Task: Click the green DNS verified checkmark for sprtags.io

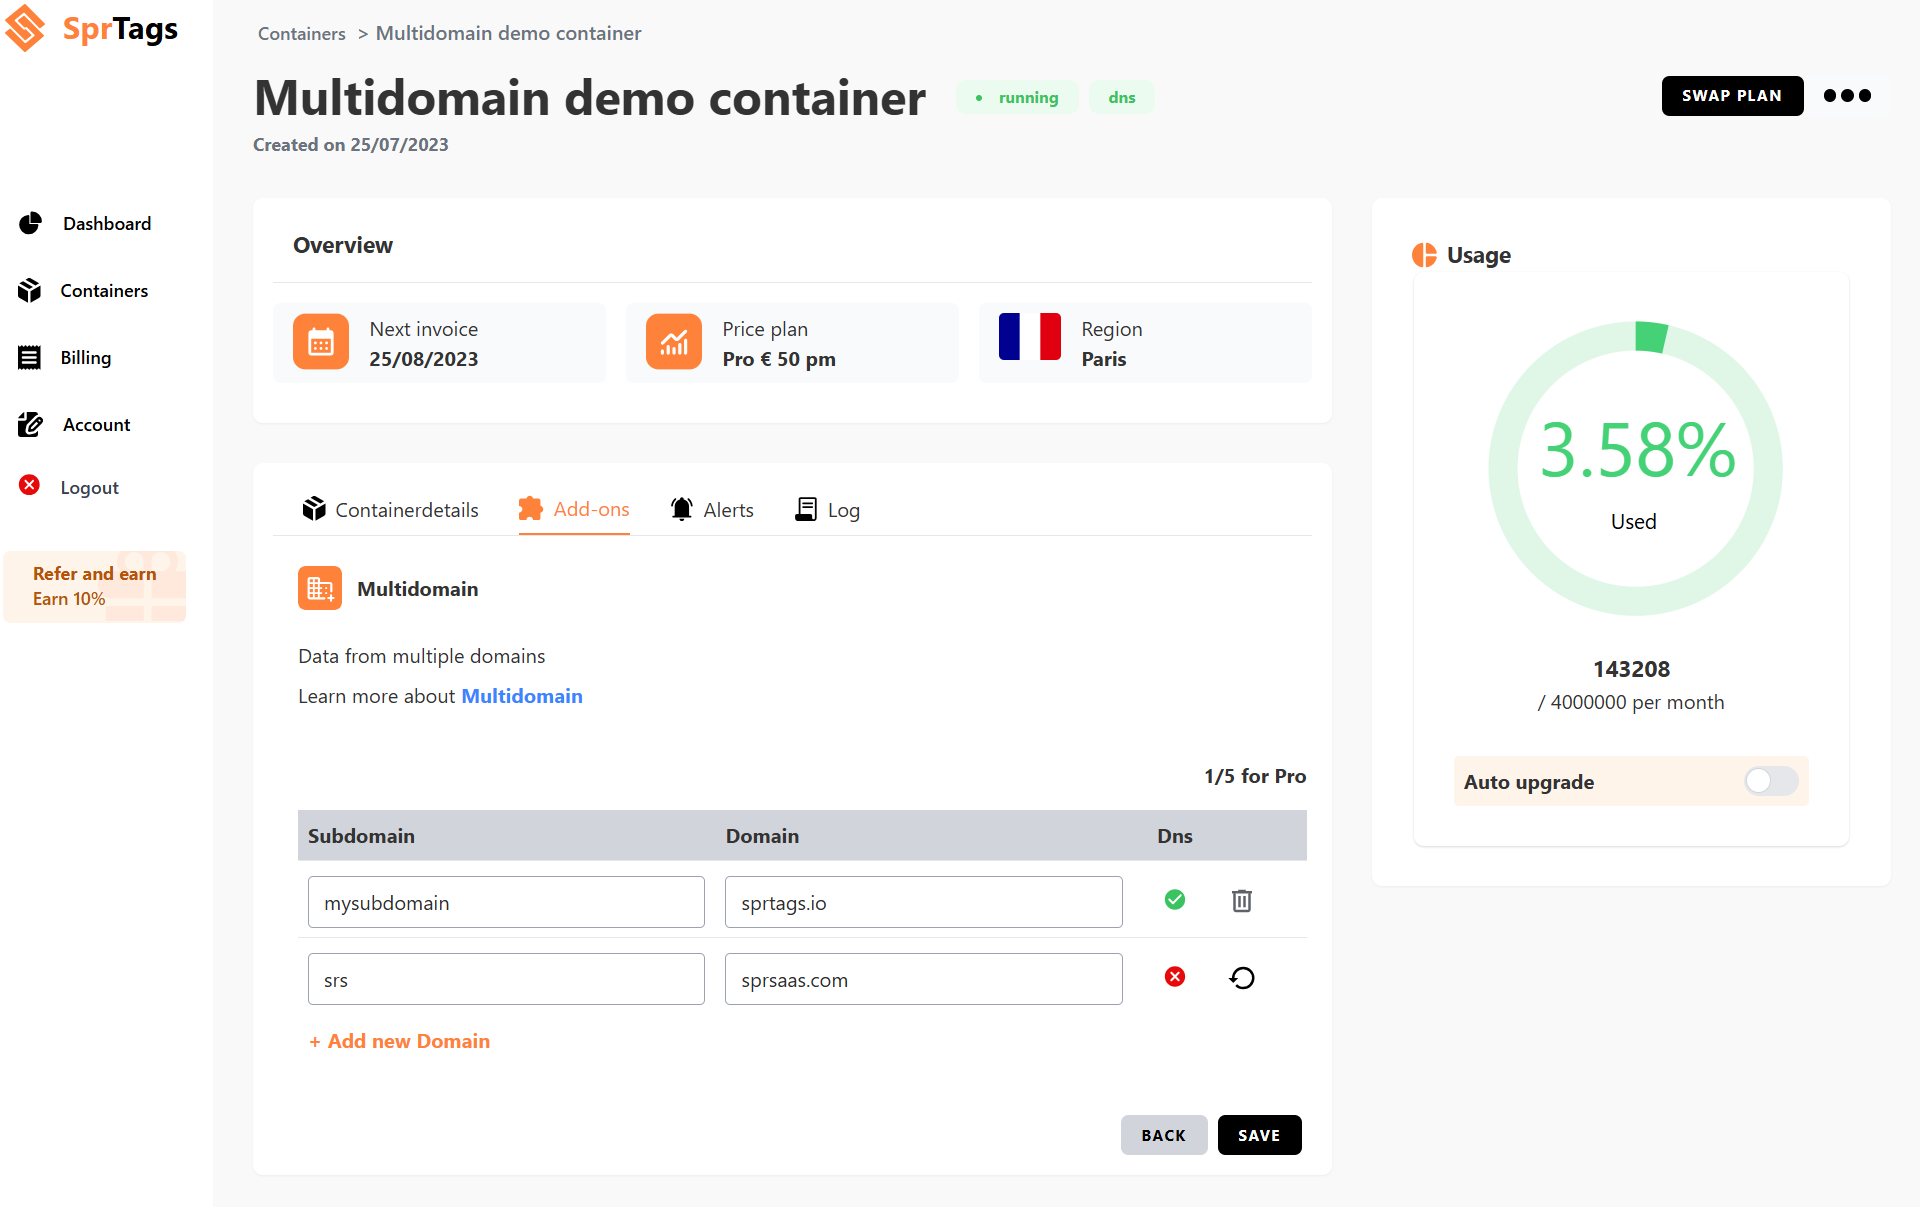Action: [1174, 900]
